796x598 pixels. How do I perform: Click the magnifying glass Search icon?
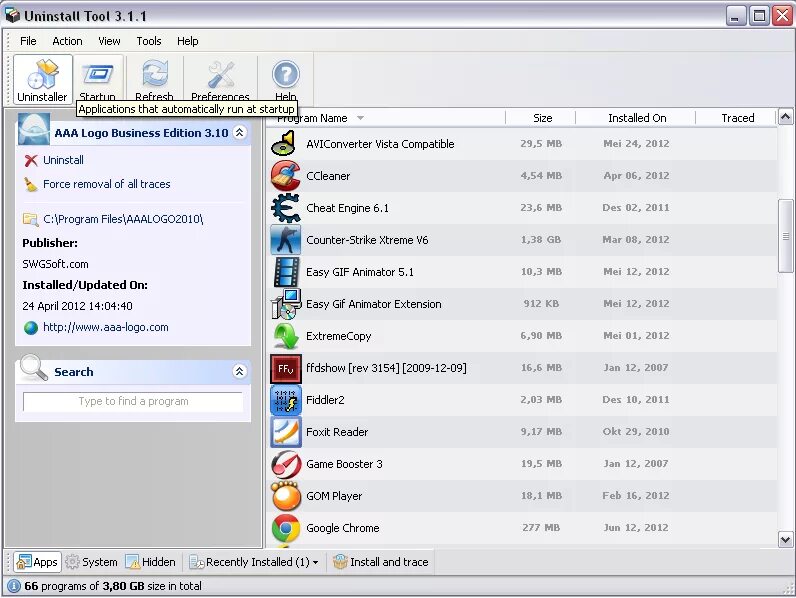34,368
